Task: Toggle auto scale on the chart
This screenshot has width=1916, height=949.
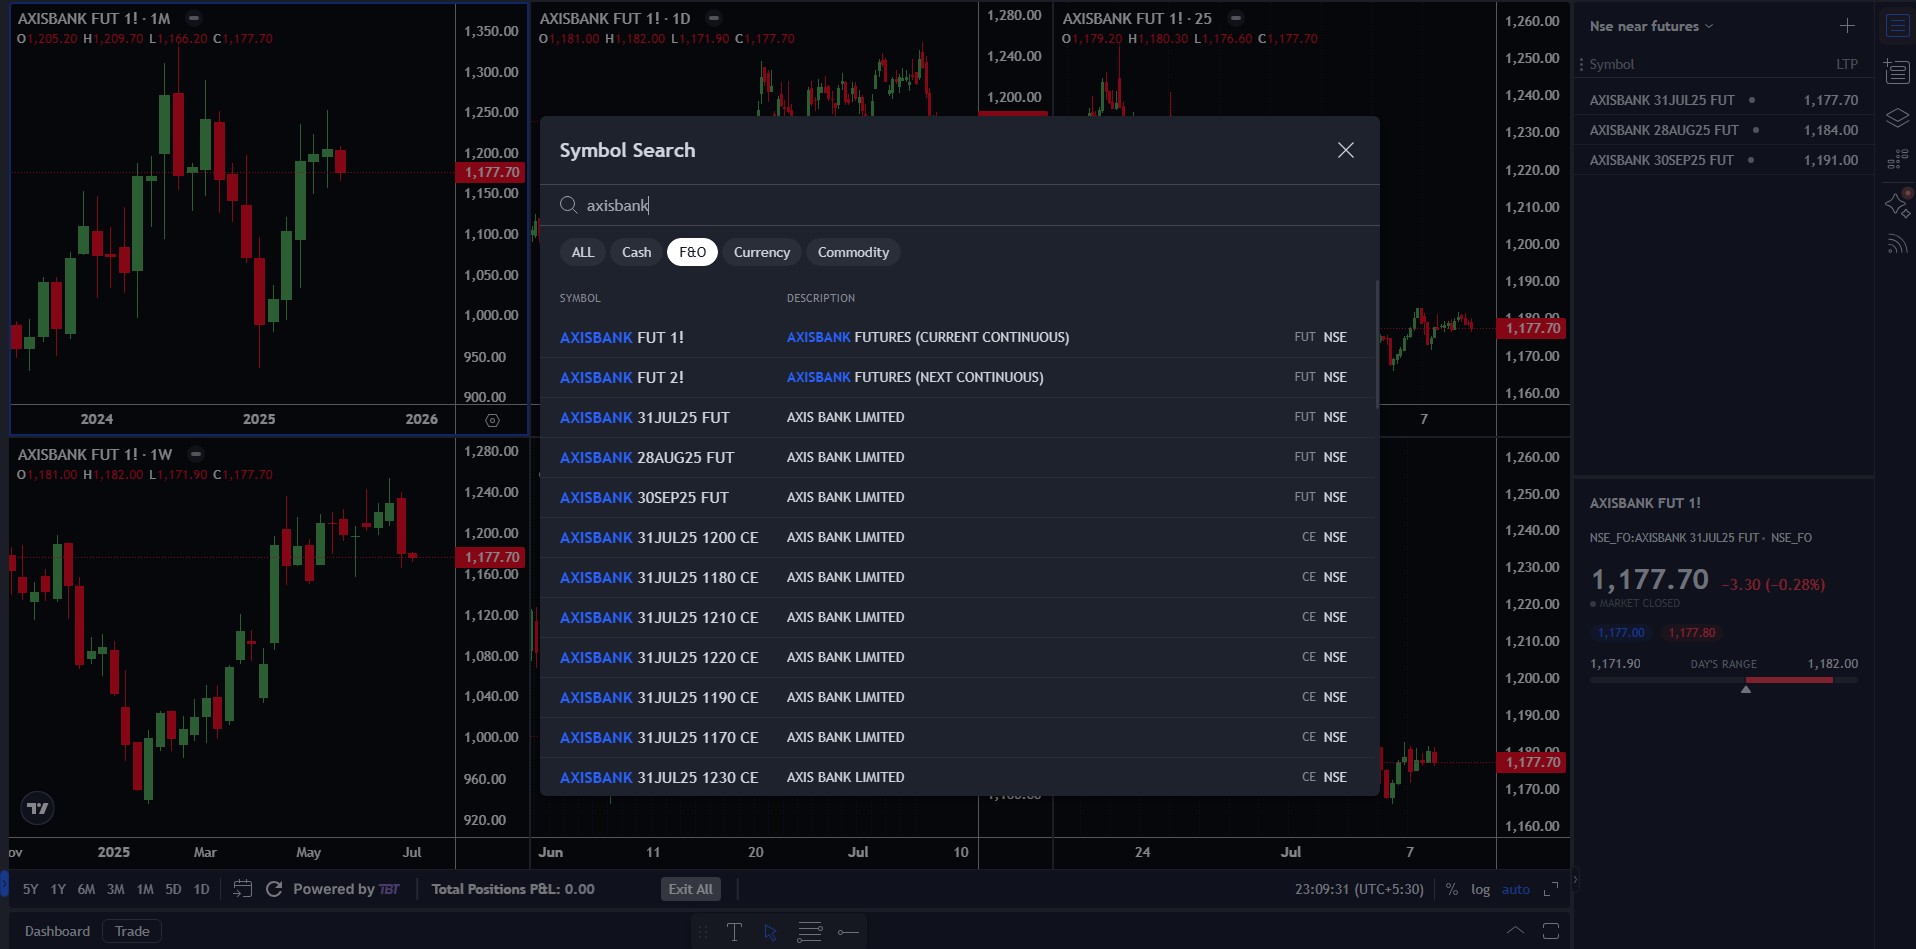Action: 1516,889
